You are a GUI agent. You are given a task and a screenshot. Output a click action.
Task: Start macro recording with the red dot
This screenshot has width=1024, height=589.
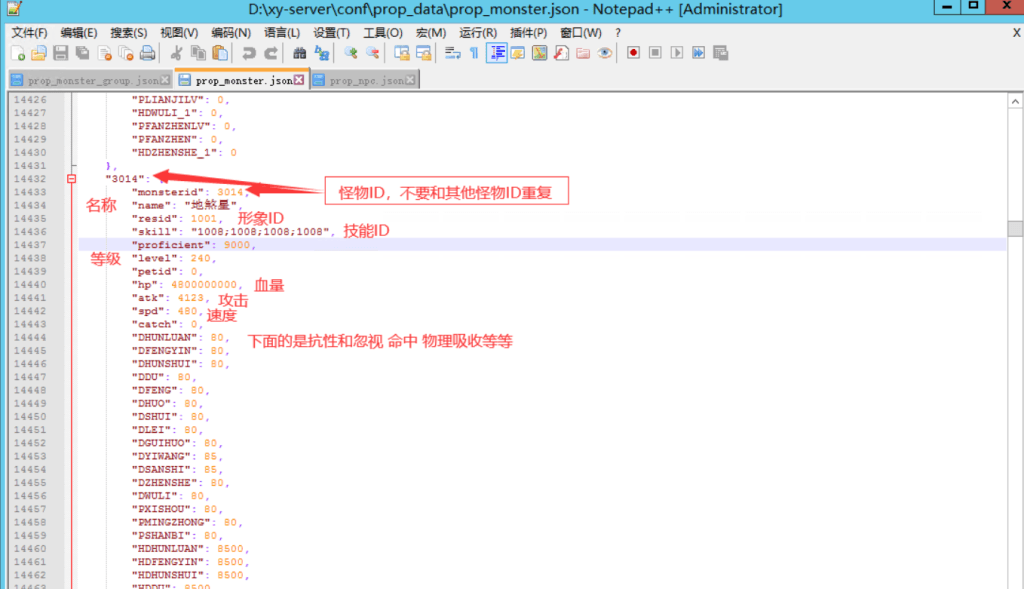(x=633, y=53)
